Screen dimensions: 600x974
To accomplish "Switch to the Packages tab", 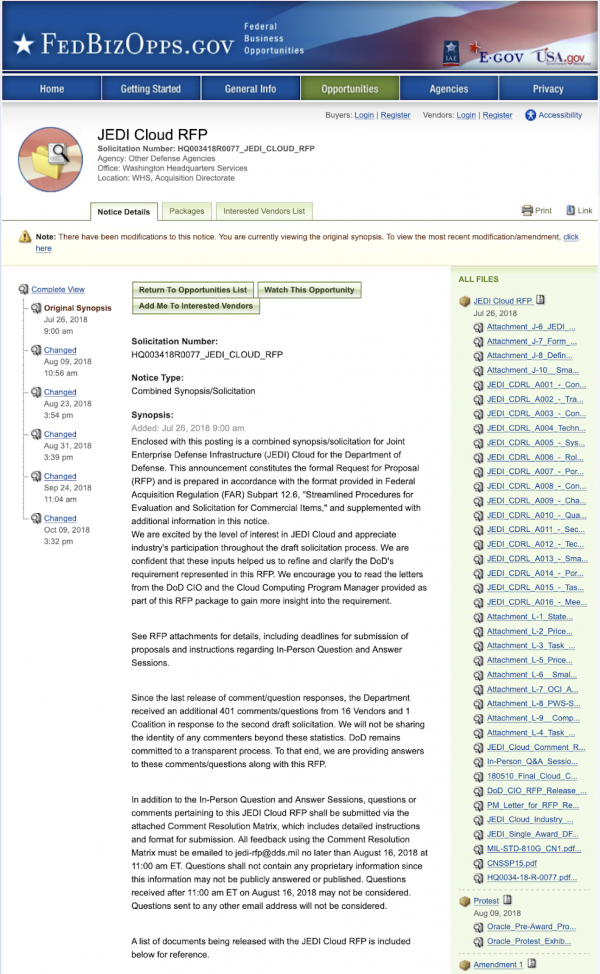I will (187, 211).
